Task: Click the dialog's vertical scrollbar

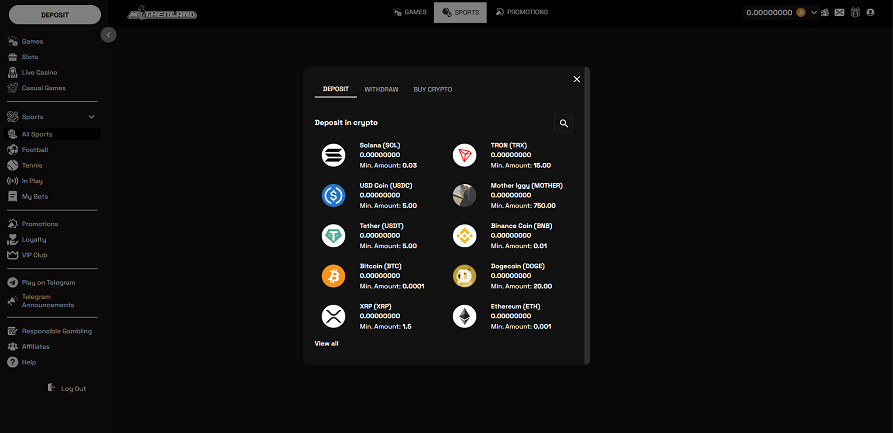Action: pyautogui.click(x=587, y=216)
